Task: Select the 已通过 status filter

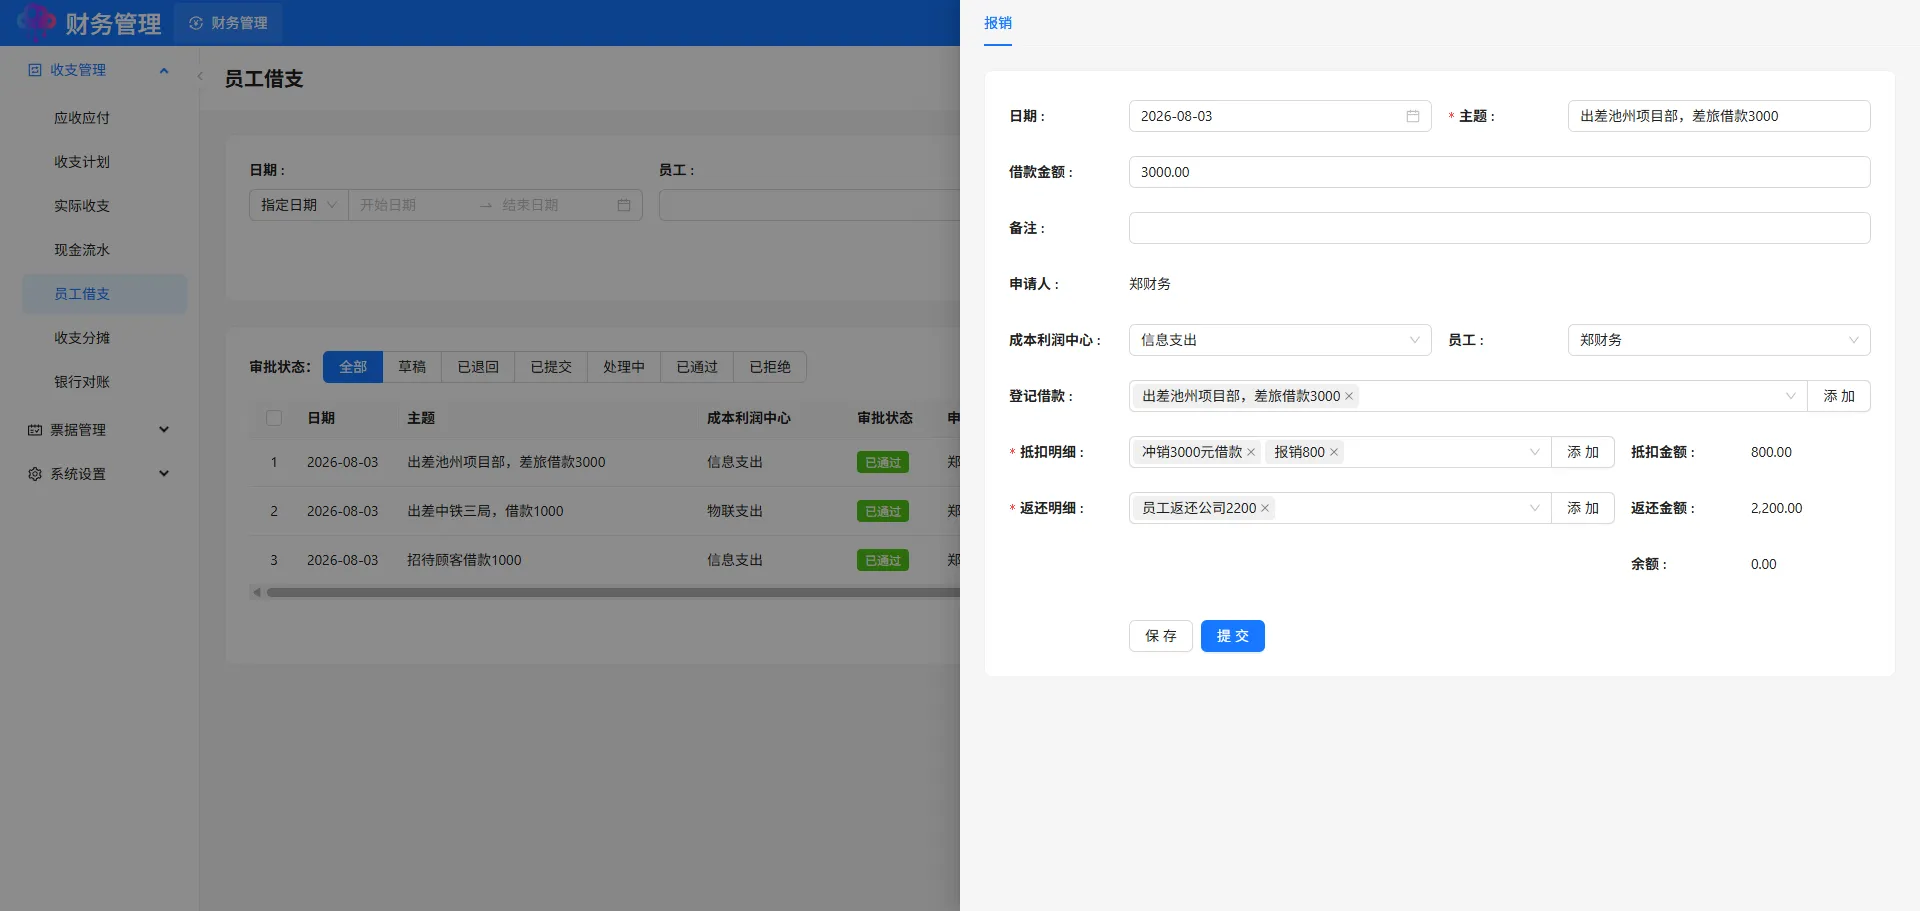Action: coord(697,367)
